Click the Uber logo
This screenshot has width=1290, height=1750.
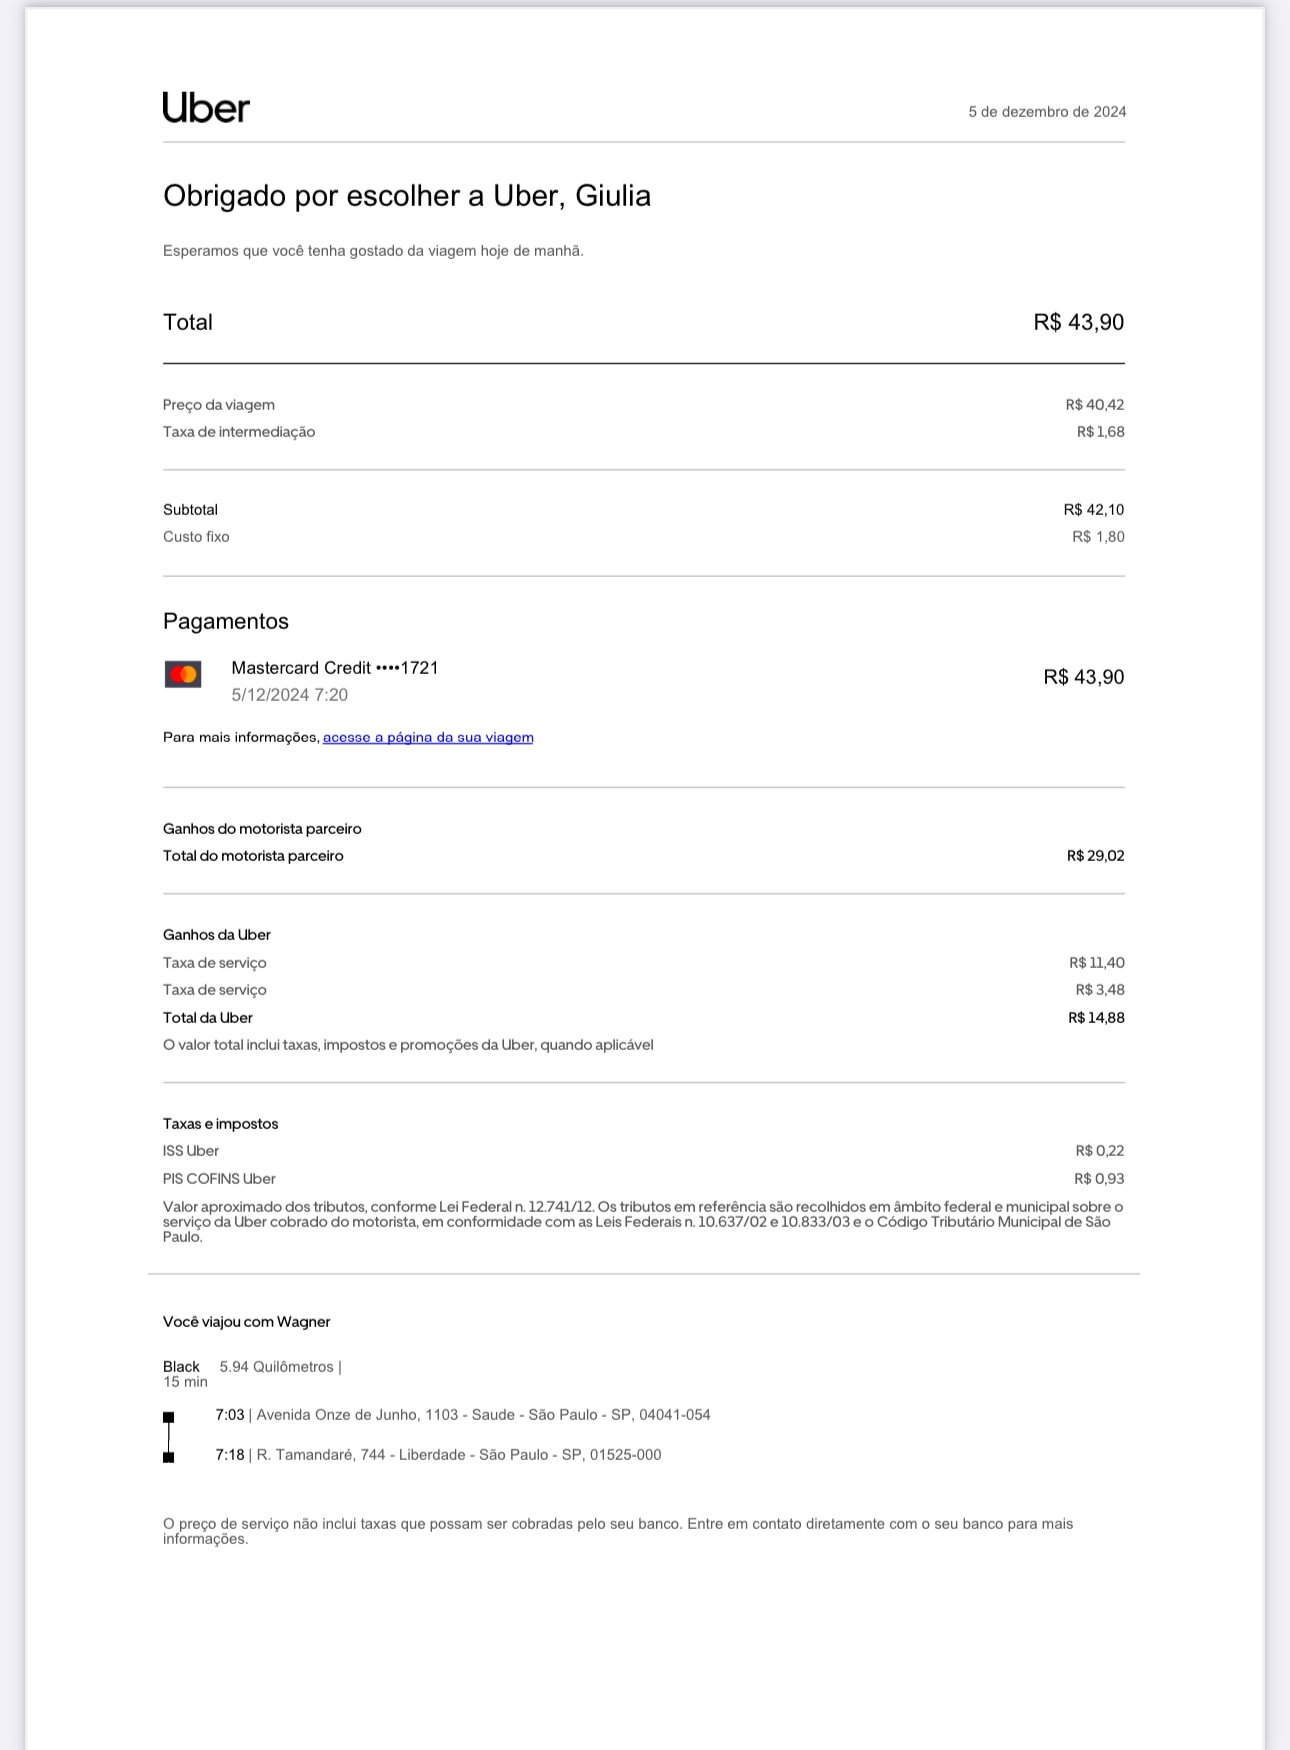point(206,108)
